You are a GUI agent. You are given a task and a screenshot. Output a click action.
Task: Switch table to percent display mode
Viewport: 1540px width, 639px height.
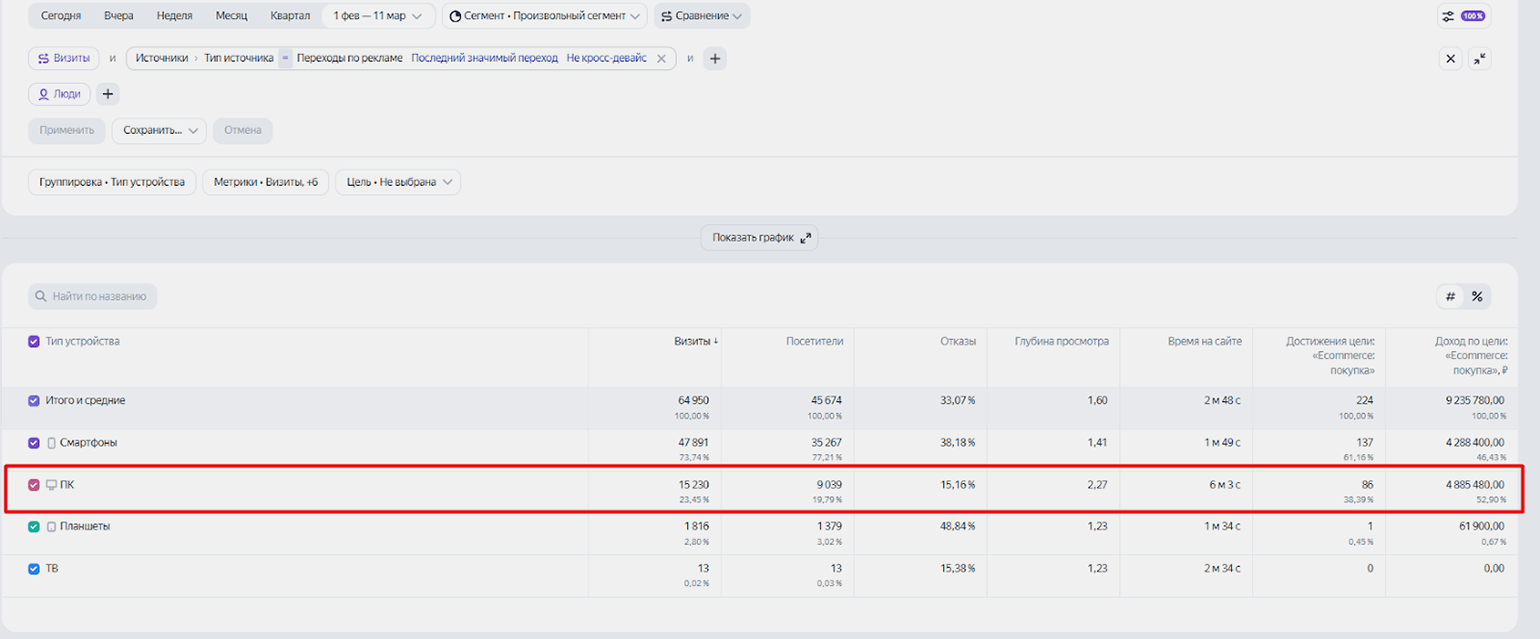pyautogui.click(x=1477, y=297)
